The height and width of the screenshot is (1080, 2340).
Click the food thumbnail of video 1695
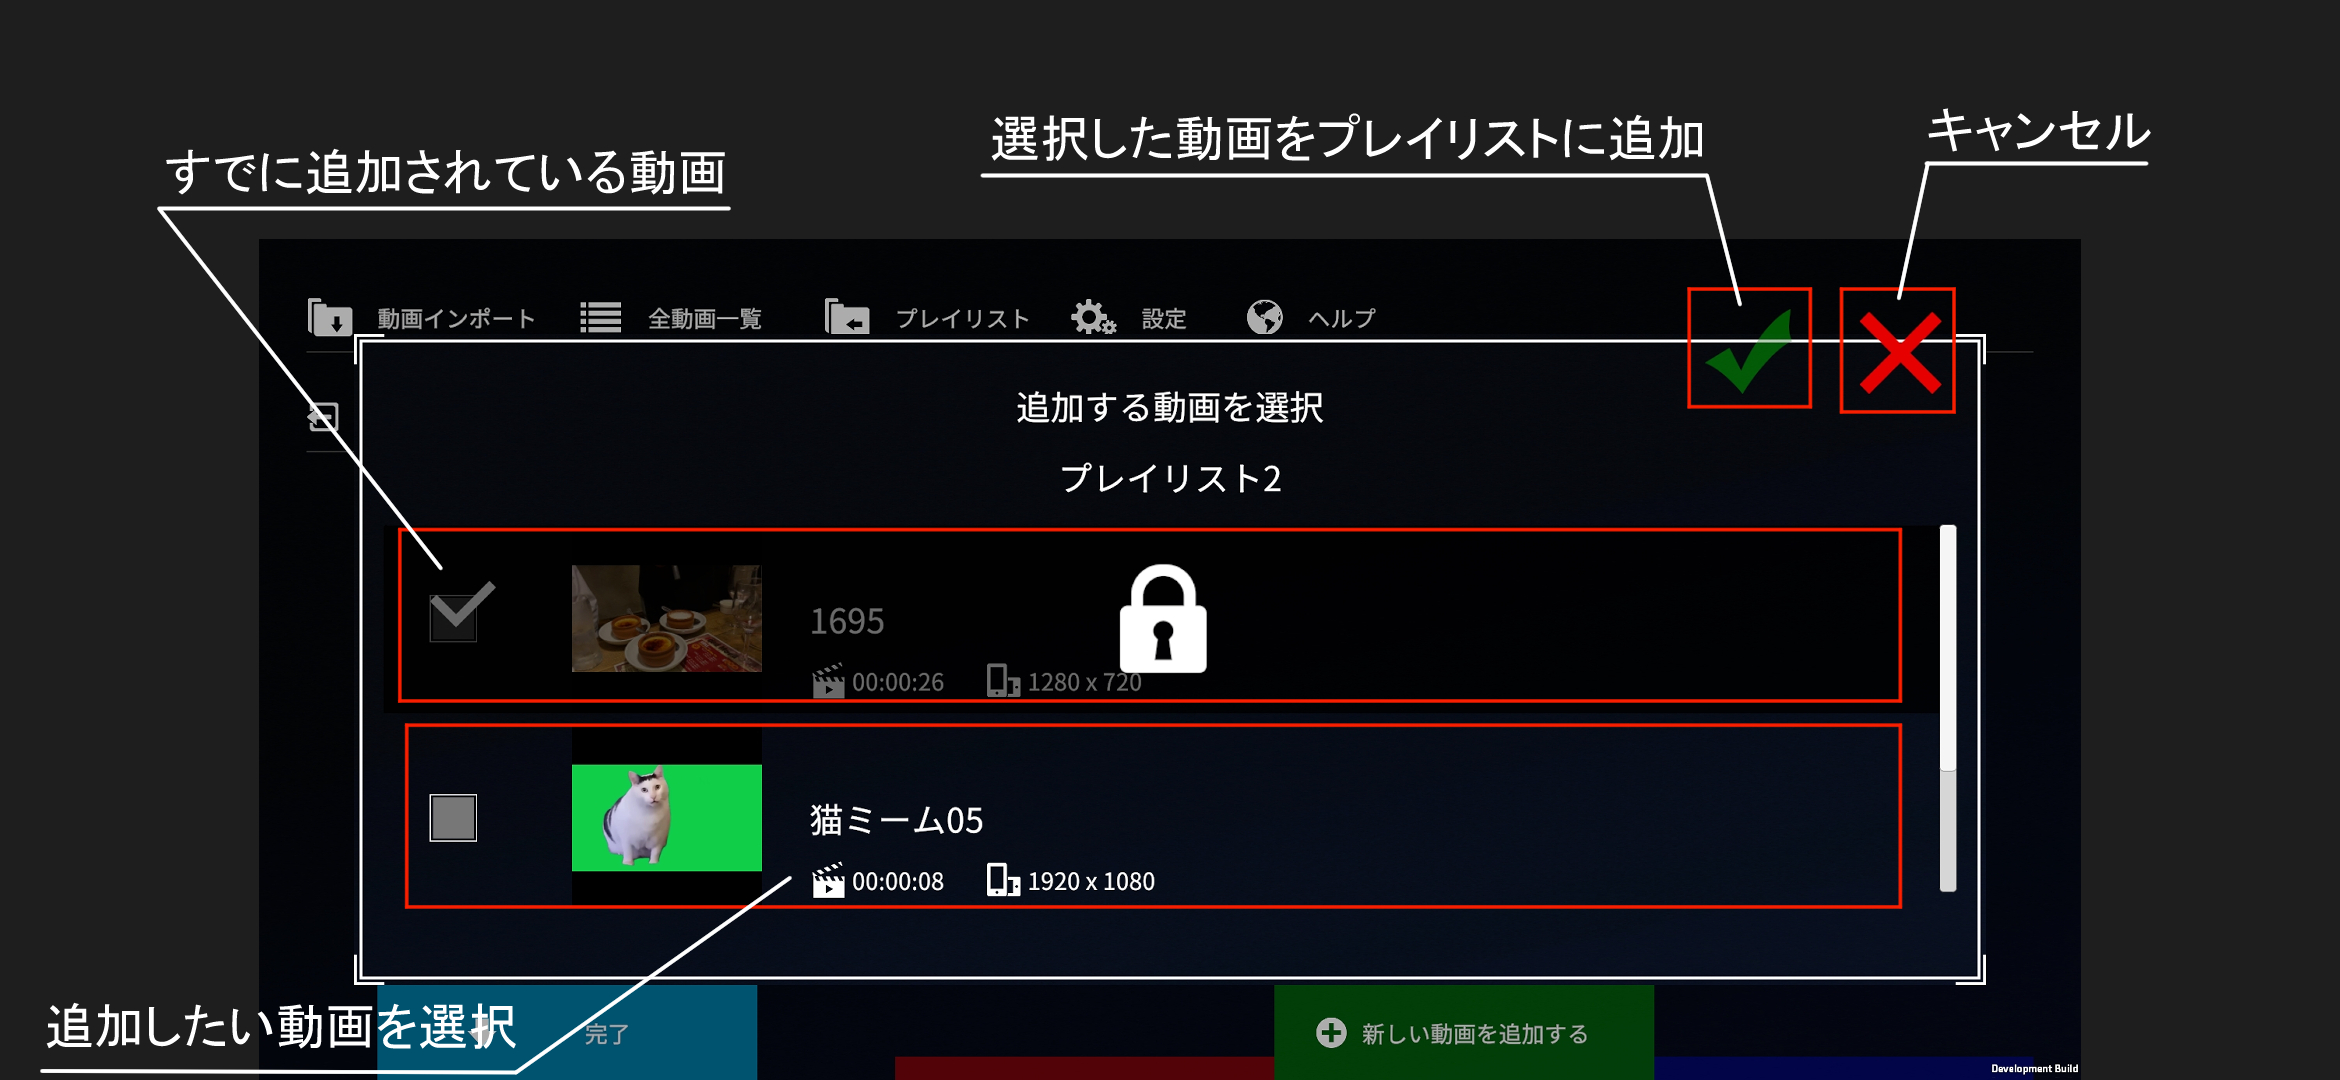pyautogui.click(x=667, y=618)
